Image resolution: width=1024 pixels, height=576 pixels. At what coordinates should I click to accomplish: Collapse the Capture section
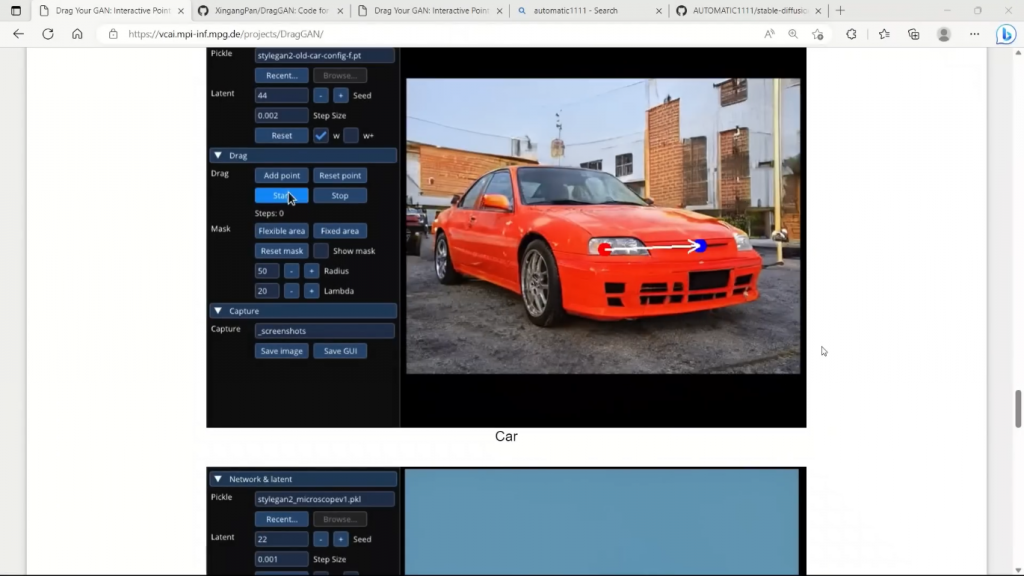click(x=218, y=311)
